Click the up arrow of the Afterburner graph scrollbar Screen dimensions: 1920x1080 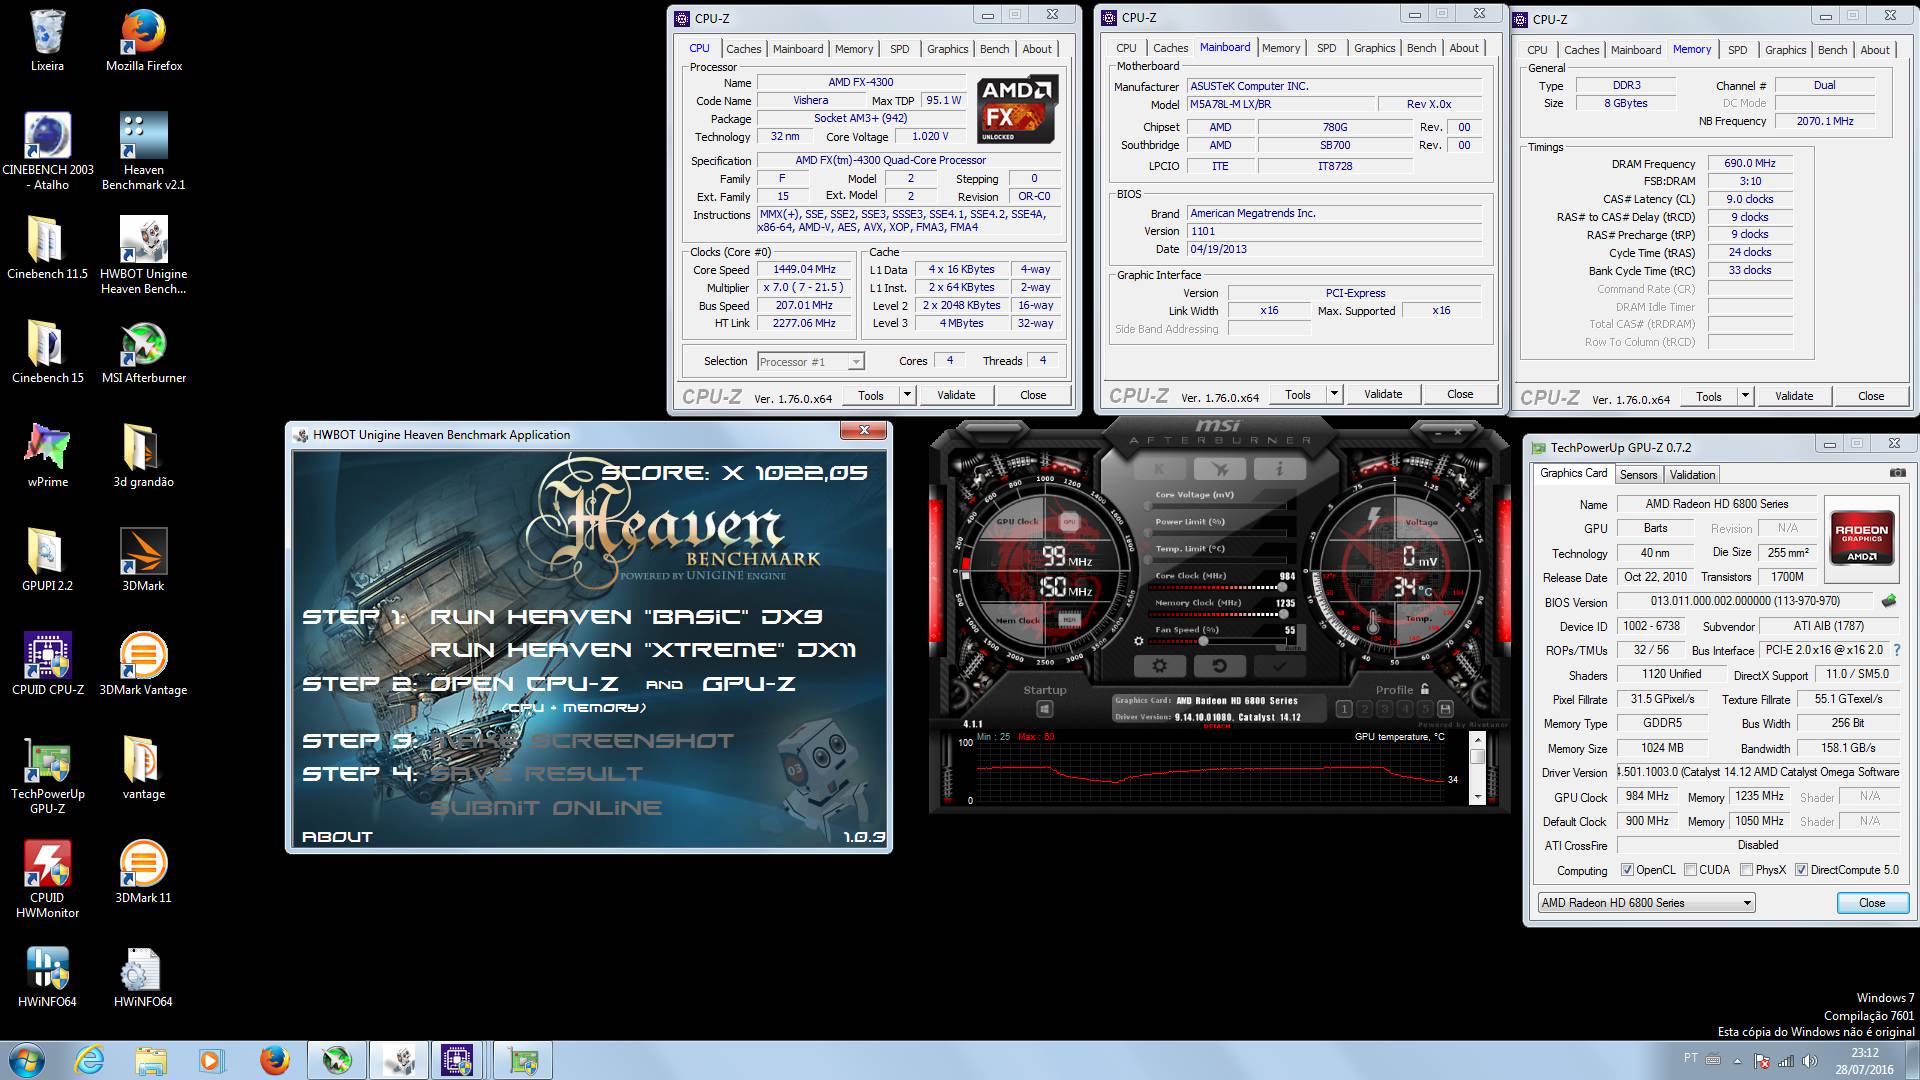pos(1477,739)
